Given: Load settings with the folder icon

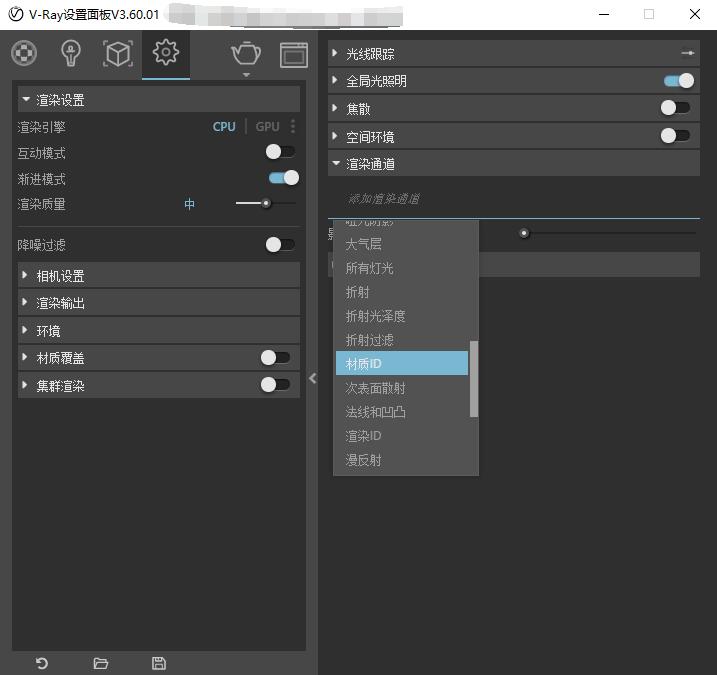Looking at the screenshot, I should click(100, 663).
